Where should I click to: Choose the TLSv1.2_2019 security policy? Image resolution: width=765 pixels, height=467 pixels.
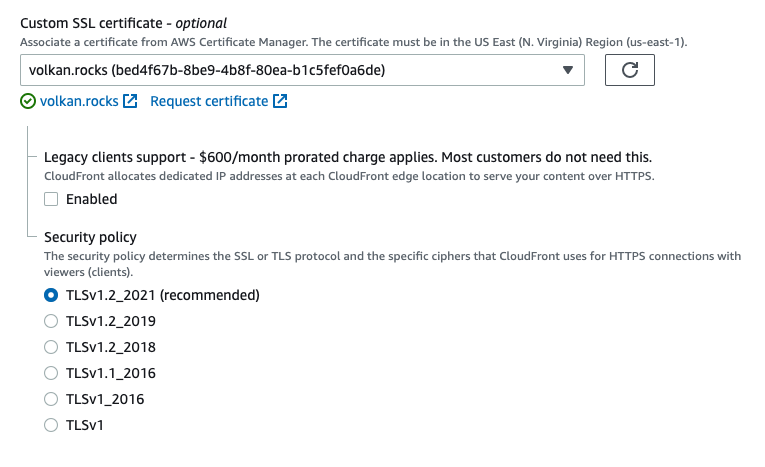point(51,321)
